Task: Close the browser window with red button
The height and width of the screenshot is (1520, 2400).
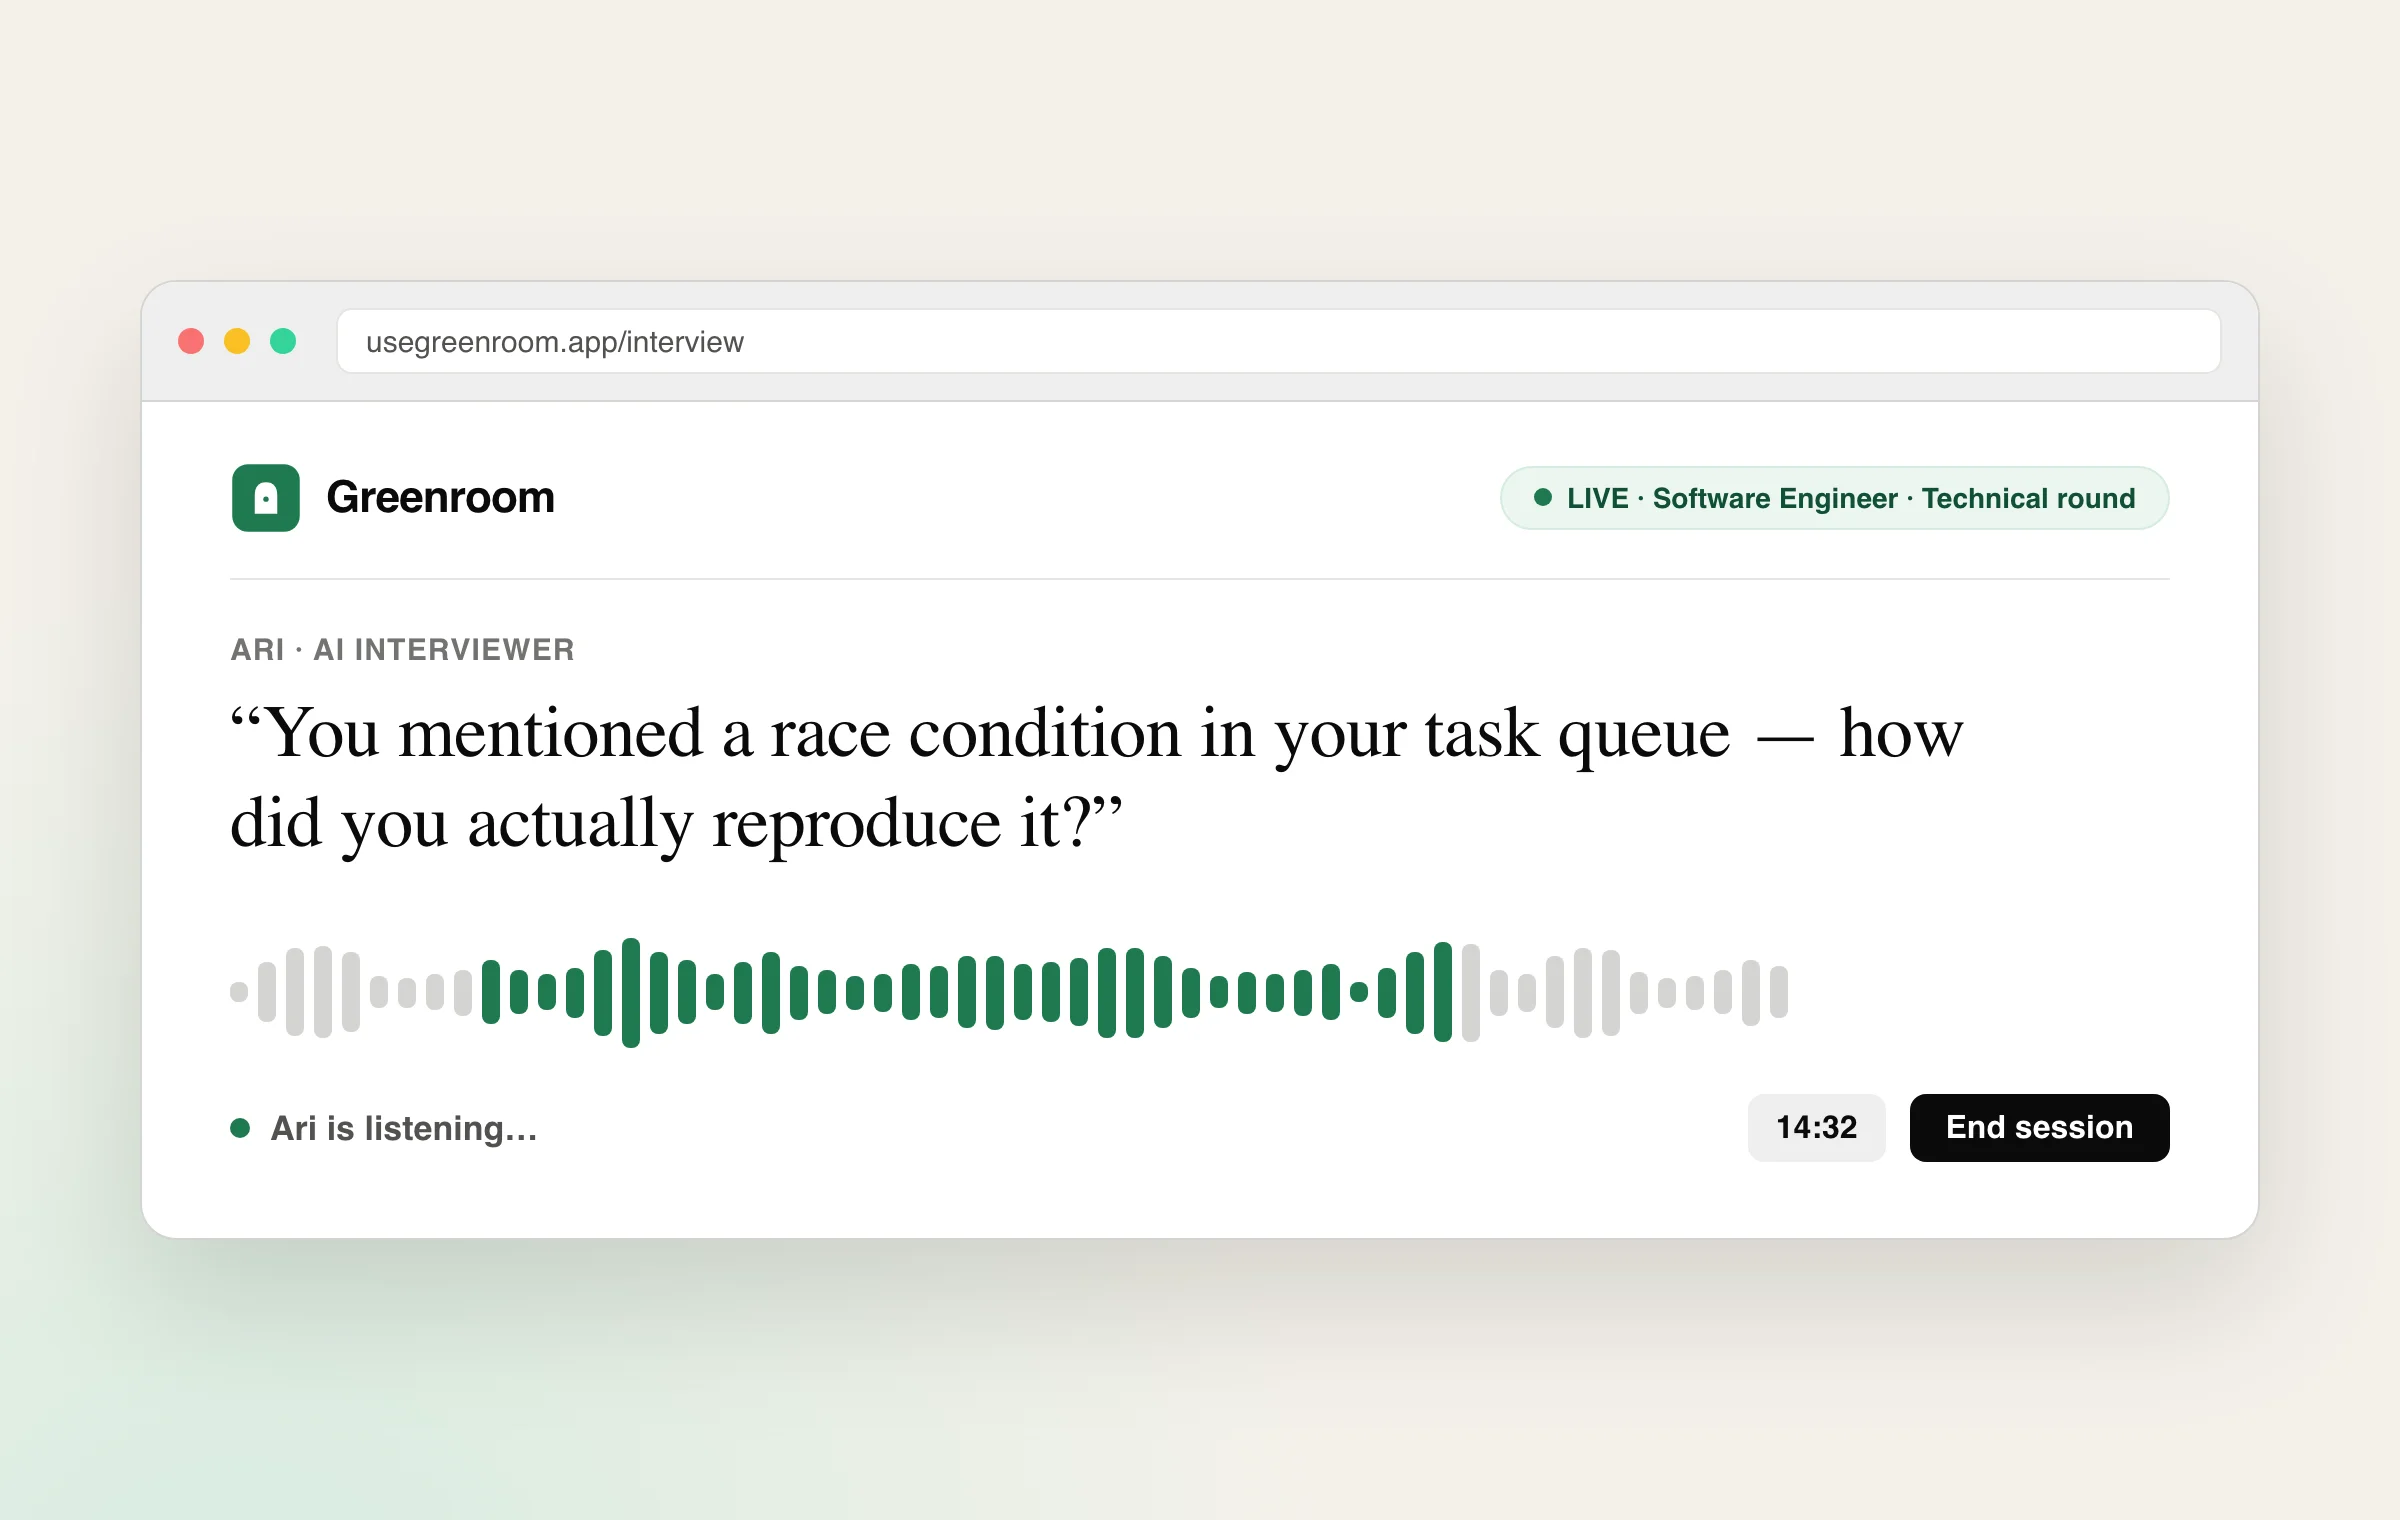Action: click(191, 341)
